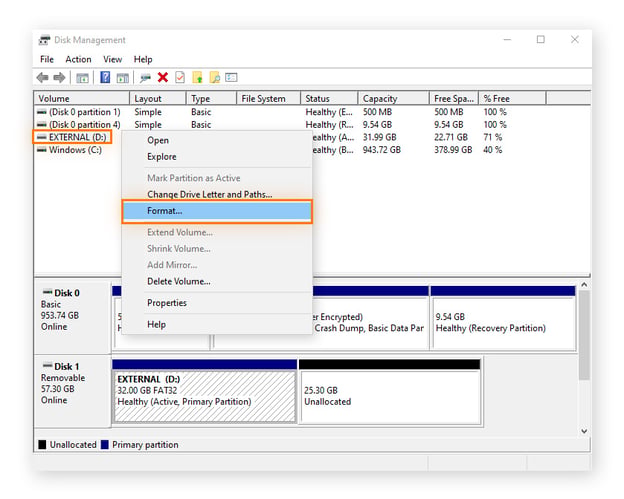This screenshot has width=624, height=499.
Task: Select the Disk 0 label panel
Action: coord(72,316)
